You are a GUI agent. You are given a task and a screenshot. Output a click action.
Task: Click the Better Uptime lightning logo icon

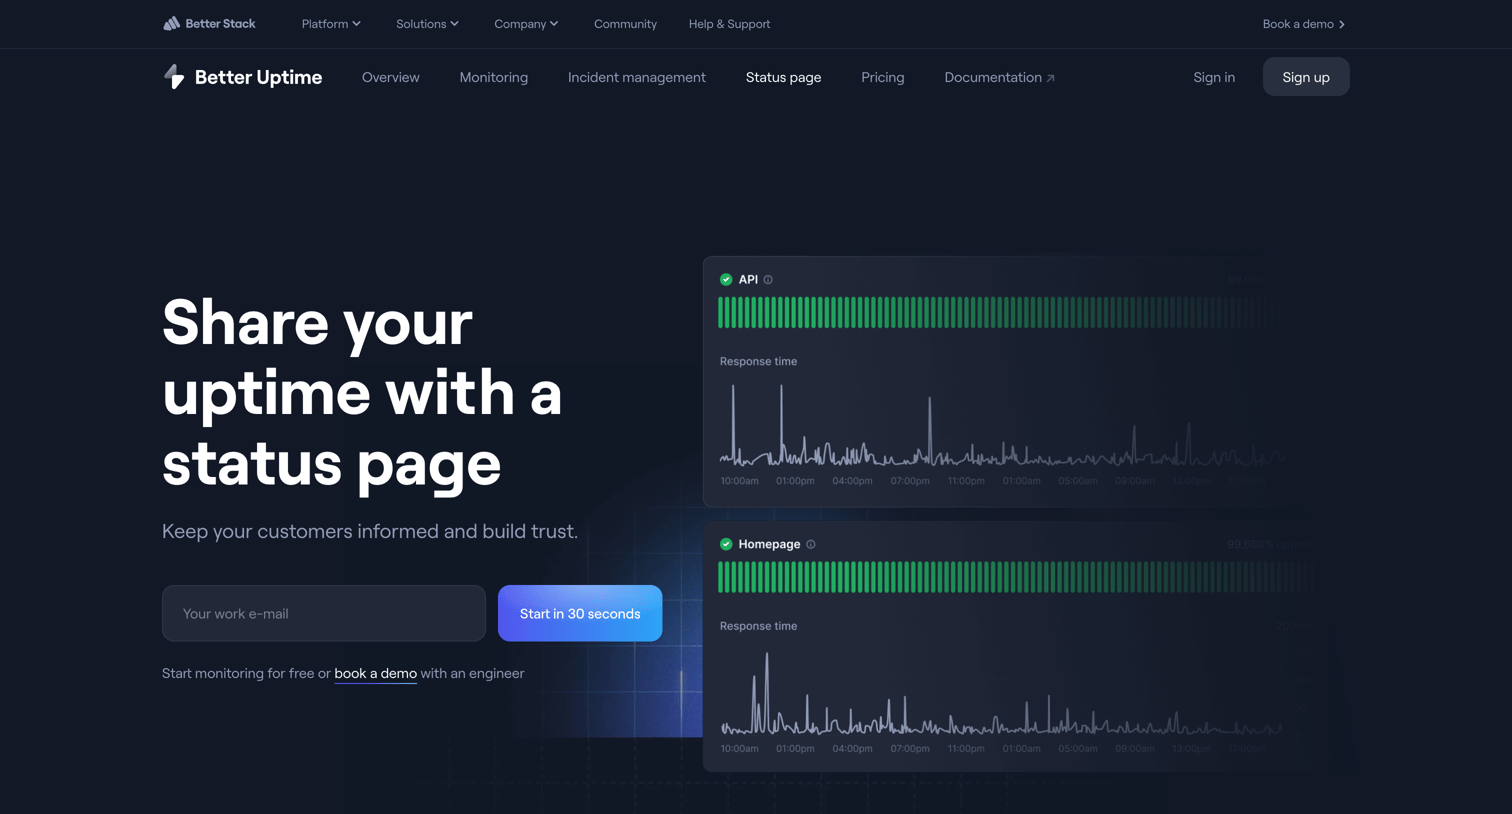(174, 77)
